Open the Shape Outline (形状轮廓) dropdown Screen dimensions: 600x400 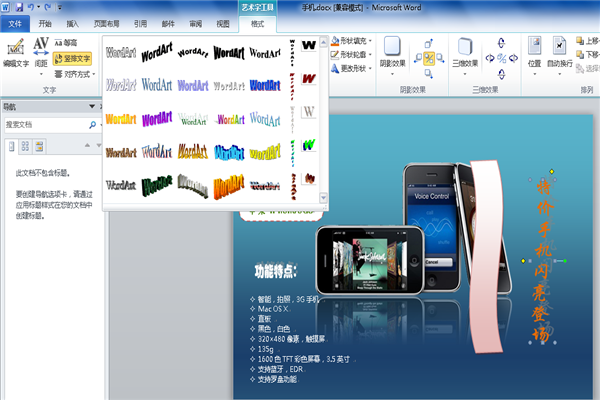pyautogui.click(x=352, y=54)
